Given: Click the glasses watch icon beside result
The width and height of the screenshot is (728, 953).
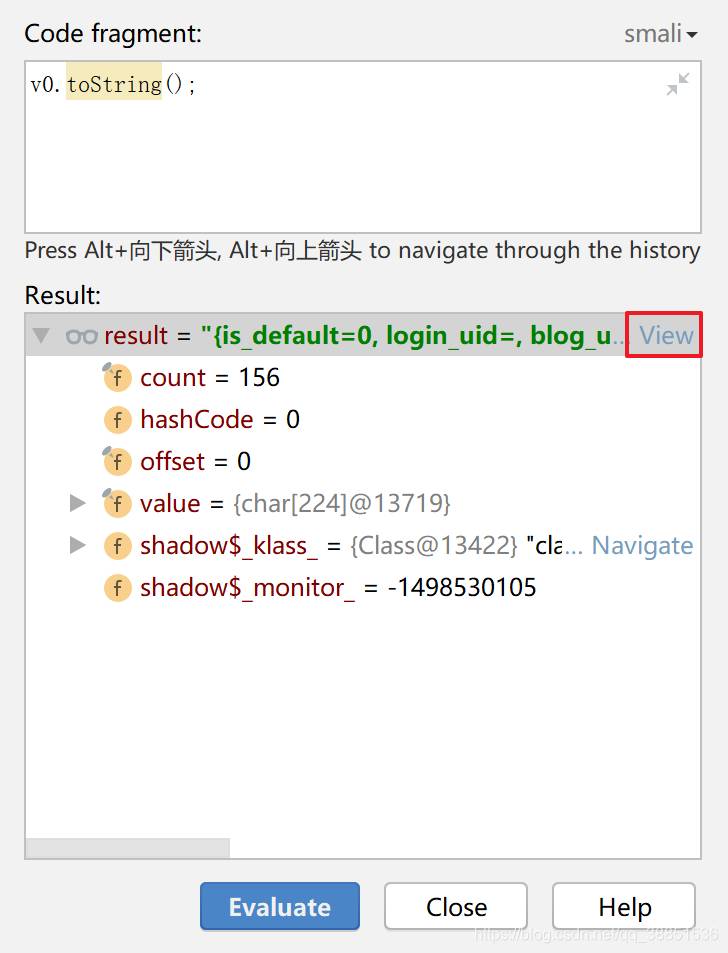Looking at the screenshot, I should pos(81,336).
